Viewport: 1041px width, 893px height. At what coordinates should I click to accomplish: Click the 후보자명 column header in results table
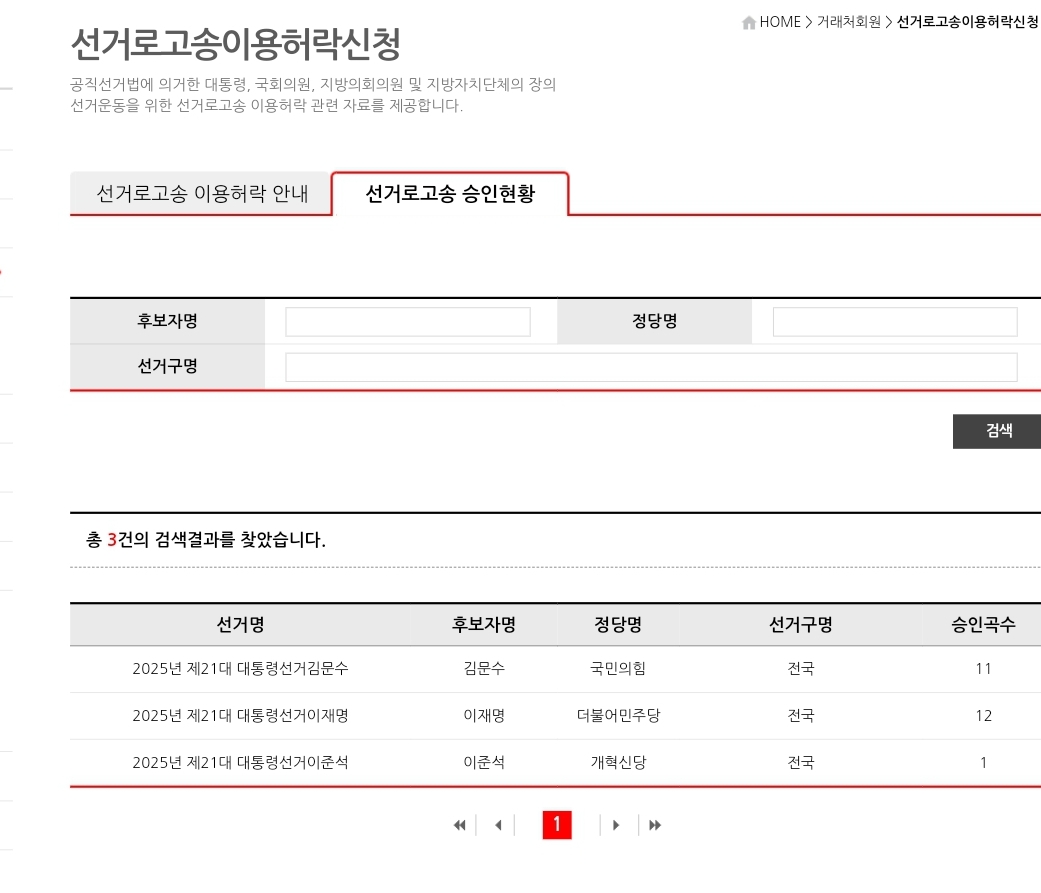(x=484, y=625)
